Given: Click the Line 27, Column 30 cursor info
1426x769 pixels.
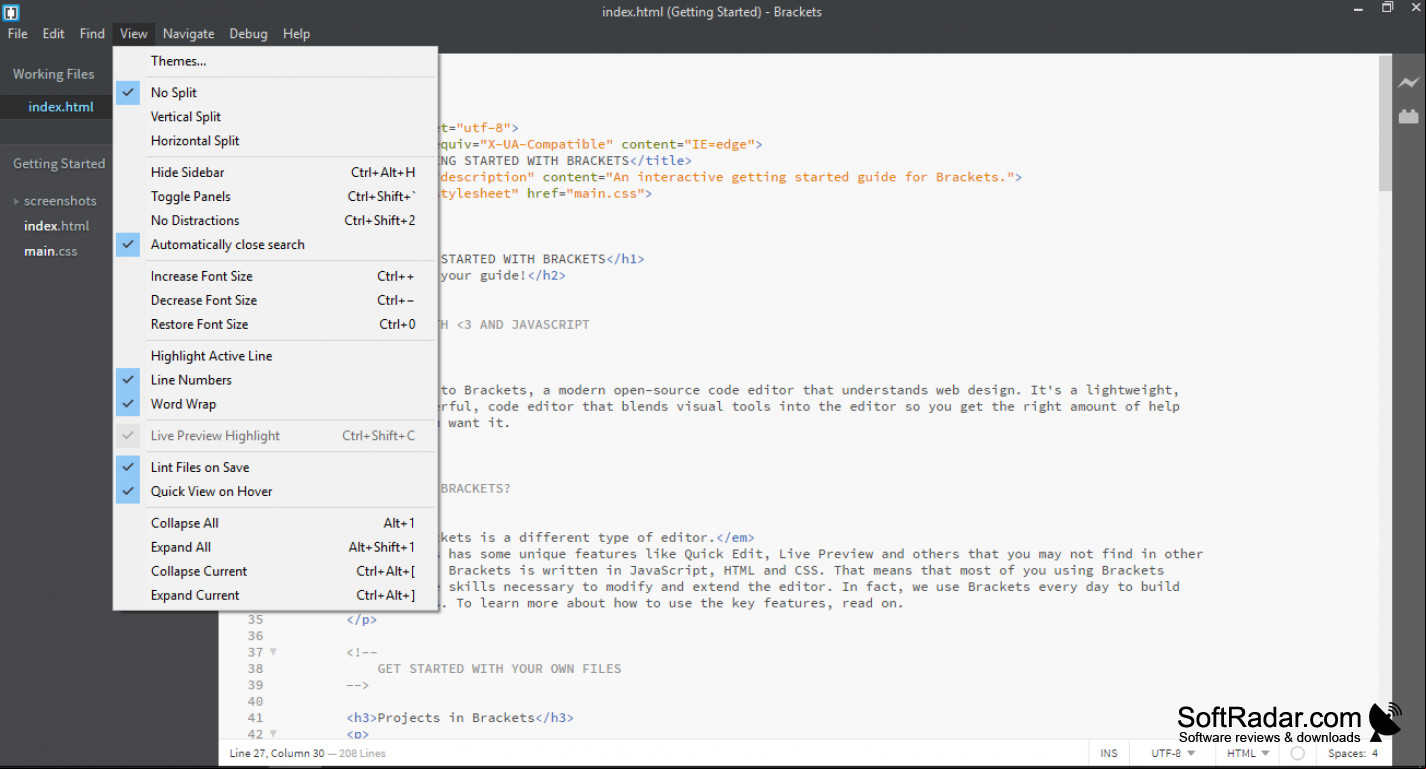Looking at the screenshot, I should pos(277,753).
